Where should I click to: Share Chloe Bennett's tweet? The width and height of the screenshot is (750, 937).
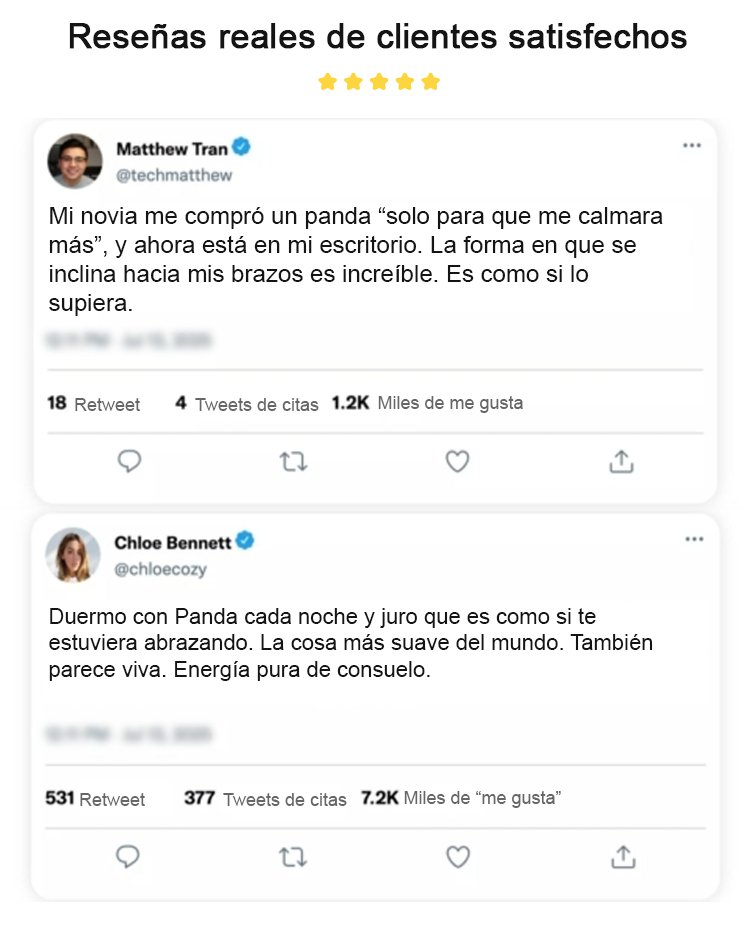tap(623, 857)
